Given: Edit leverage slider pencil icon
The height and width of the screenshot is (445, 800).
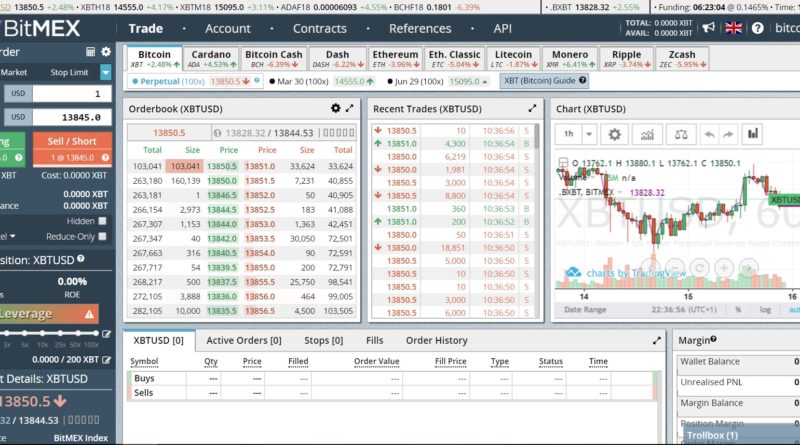Looking at the screenshot, I should pos(106,334).
